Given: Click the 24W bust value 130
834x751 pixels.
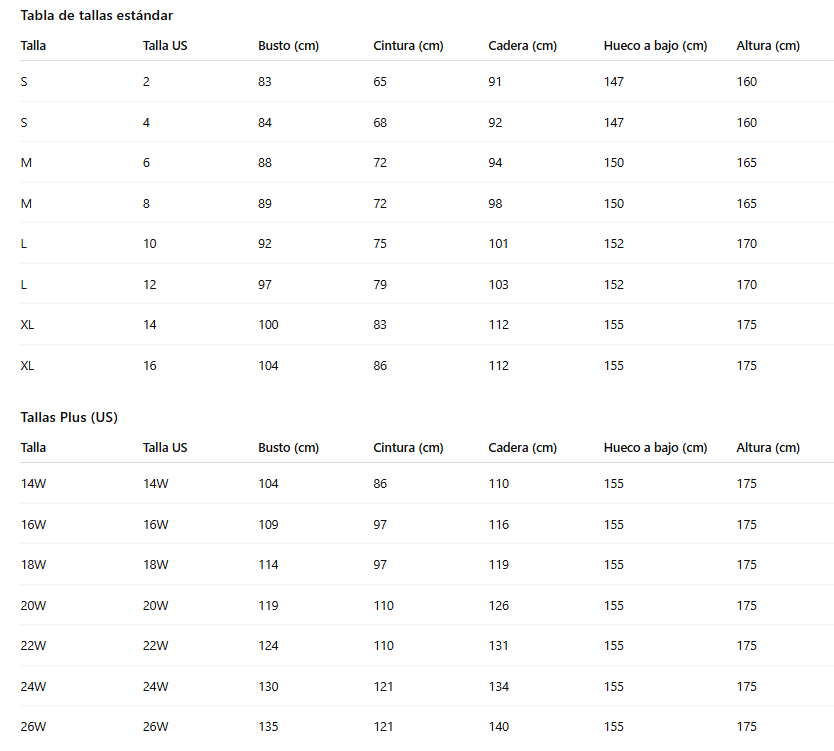Looking at the screenshot, I should tap(268, 687).
